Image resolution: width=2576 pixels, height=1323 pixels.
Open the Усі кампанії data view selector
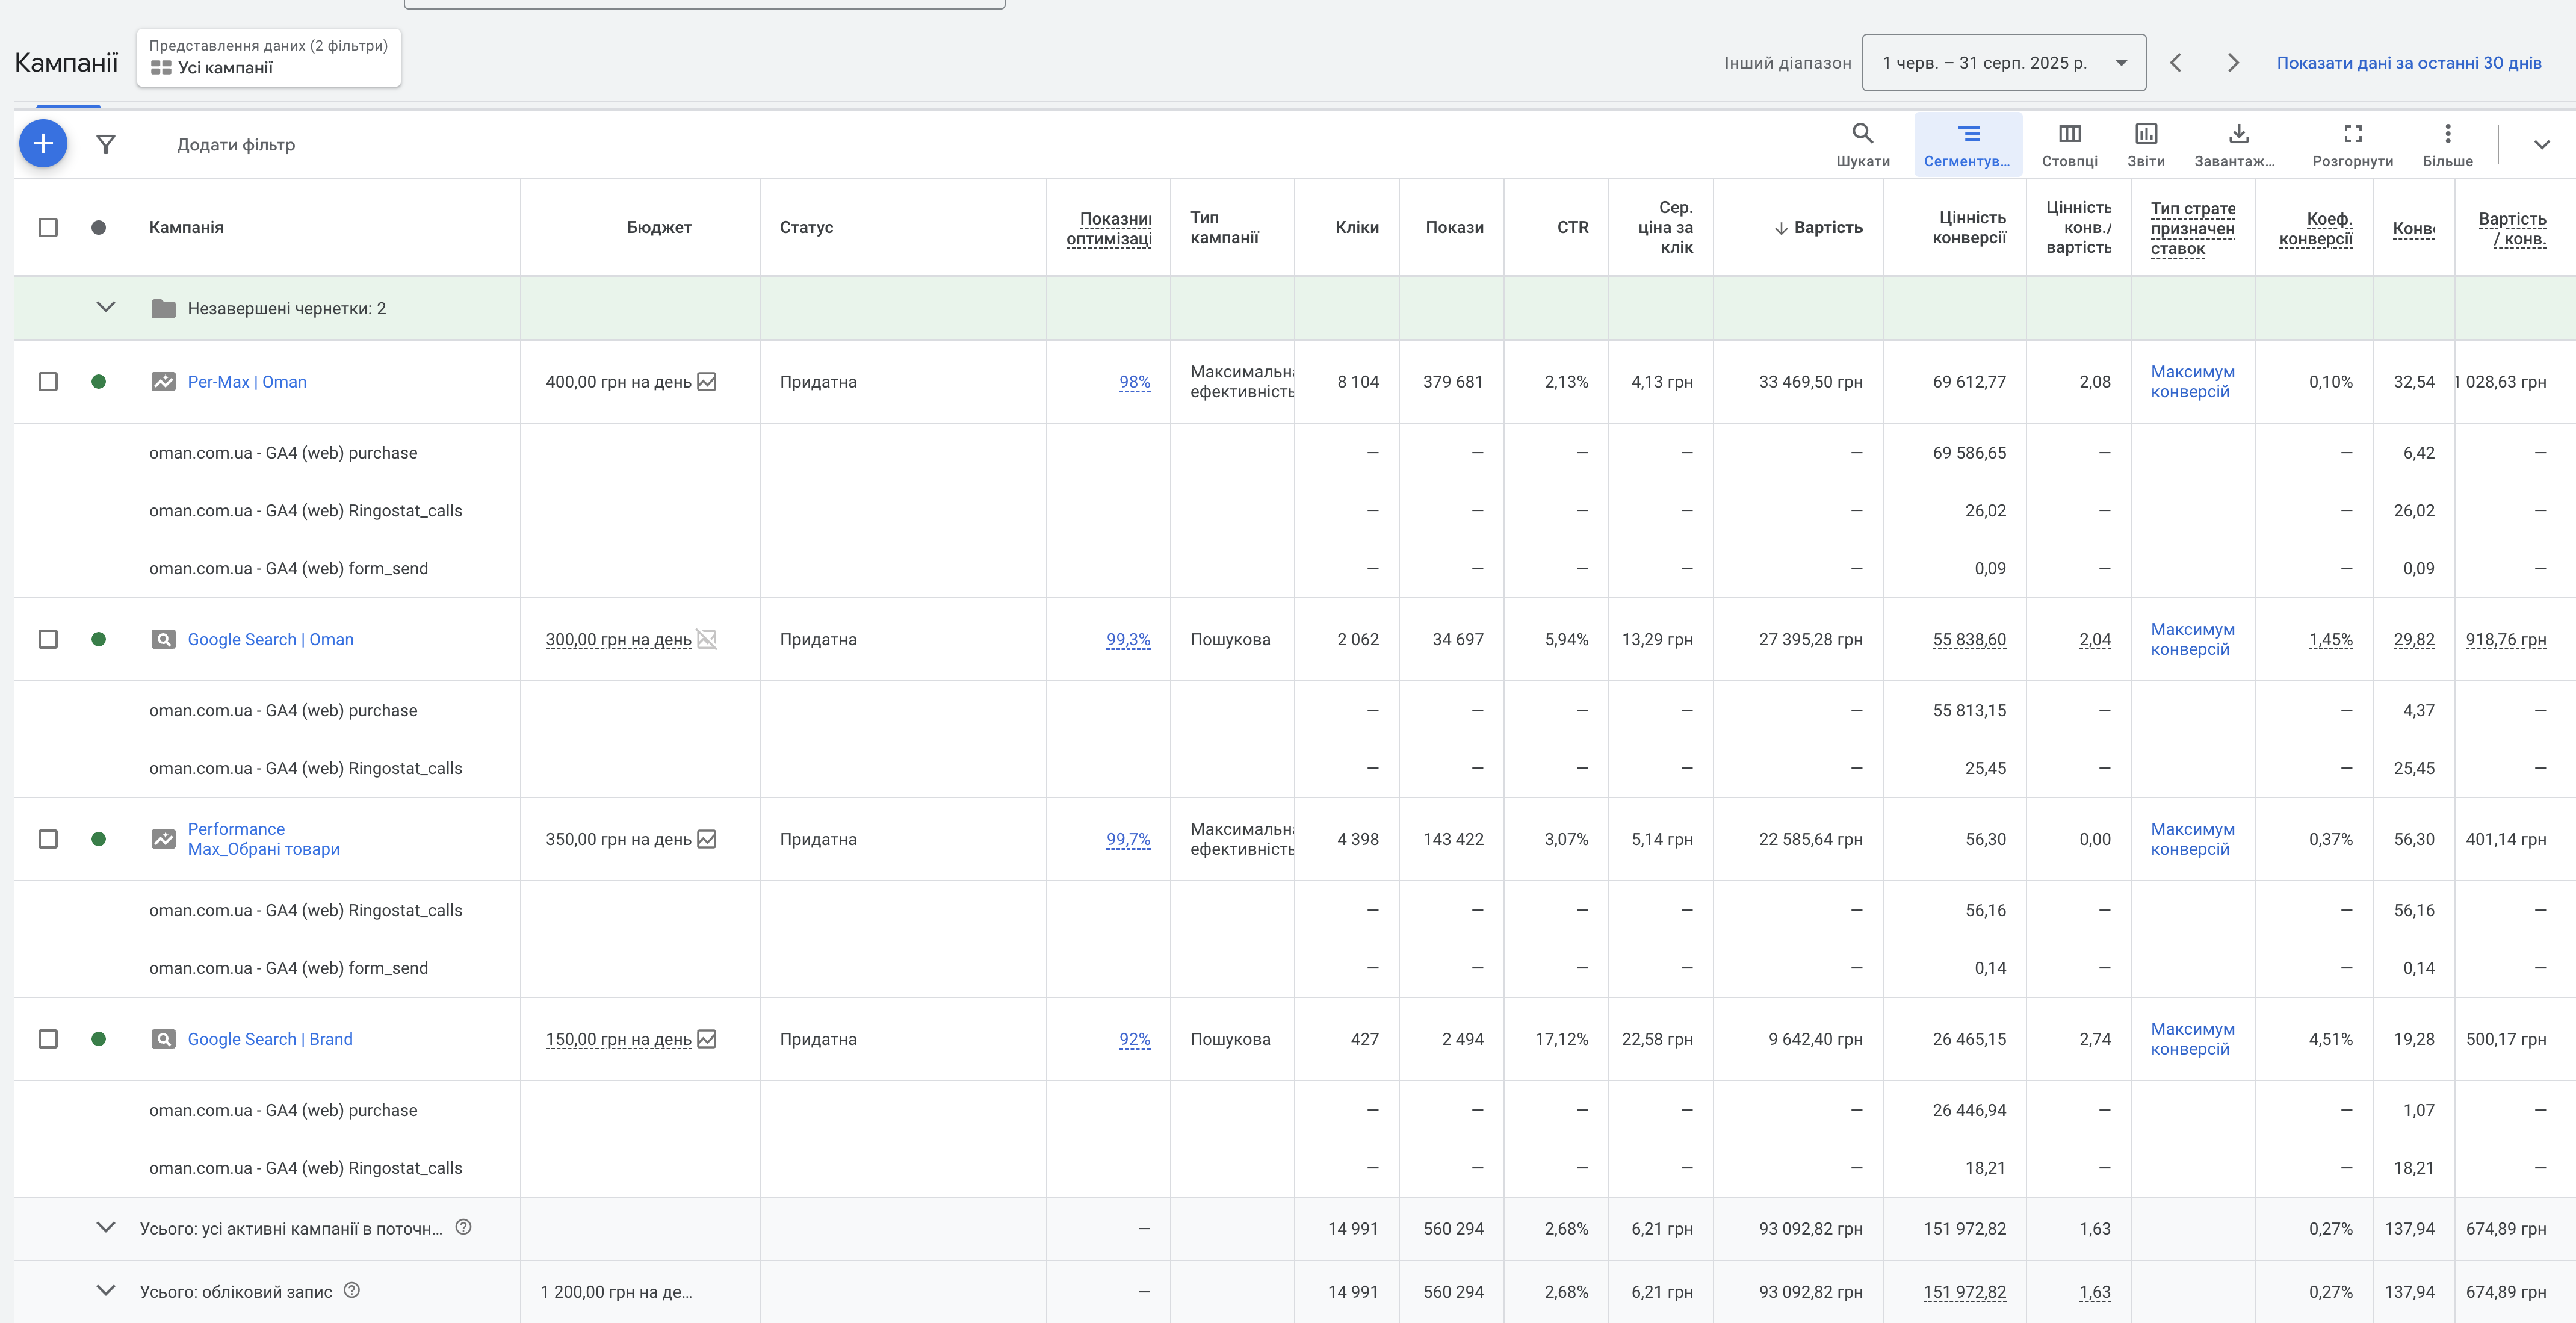[x=268, y=58]
